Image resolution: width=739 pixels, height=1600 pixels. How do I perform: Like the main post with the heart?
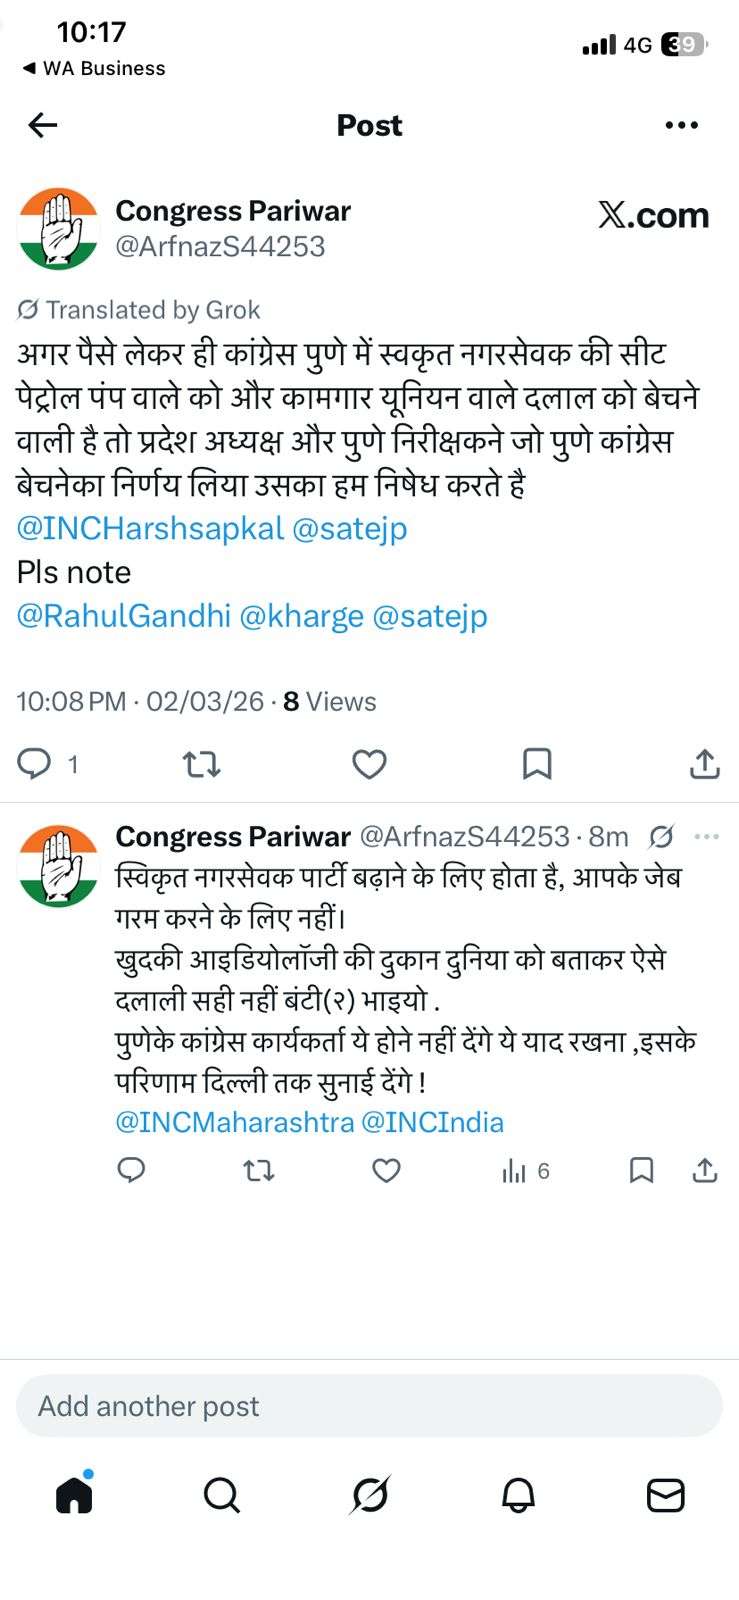point(369,764)
